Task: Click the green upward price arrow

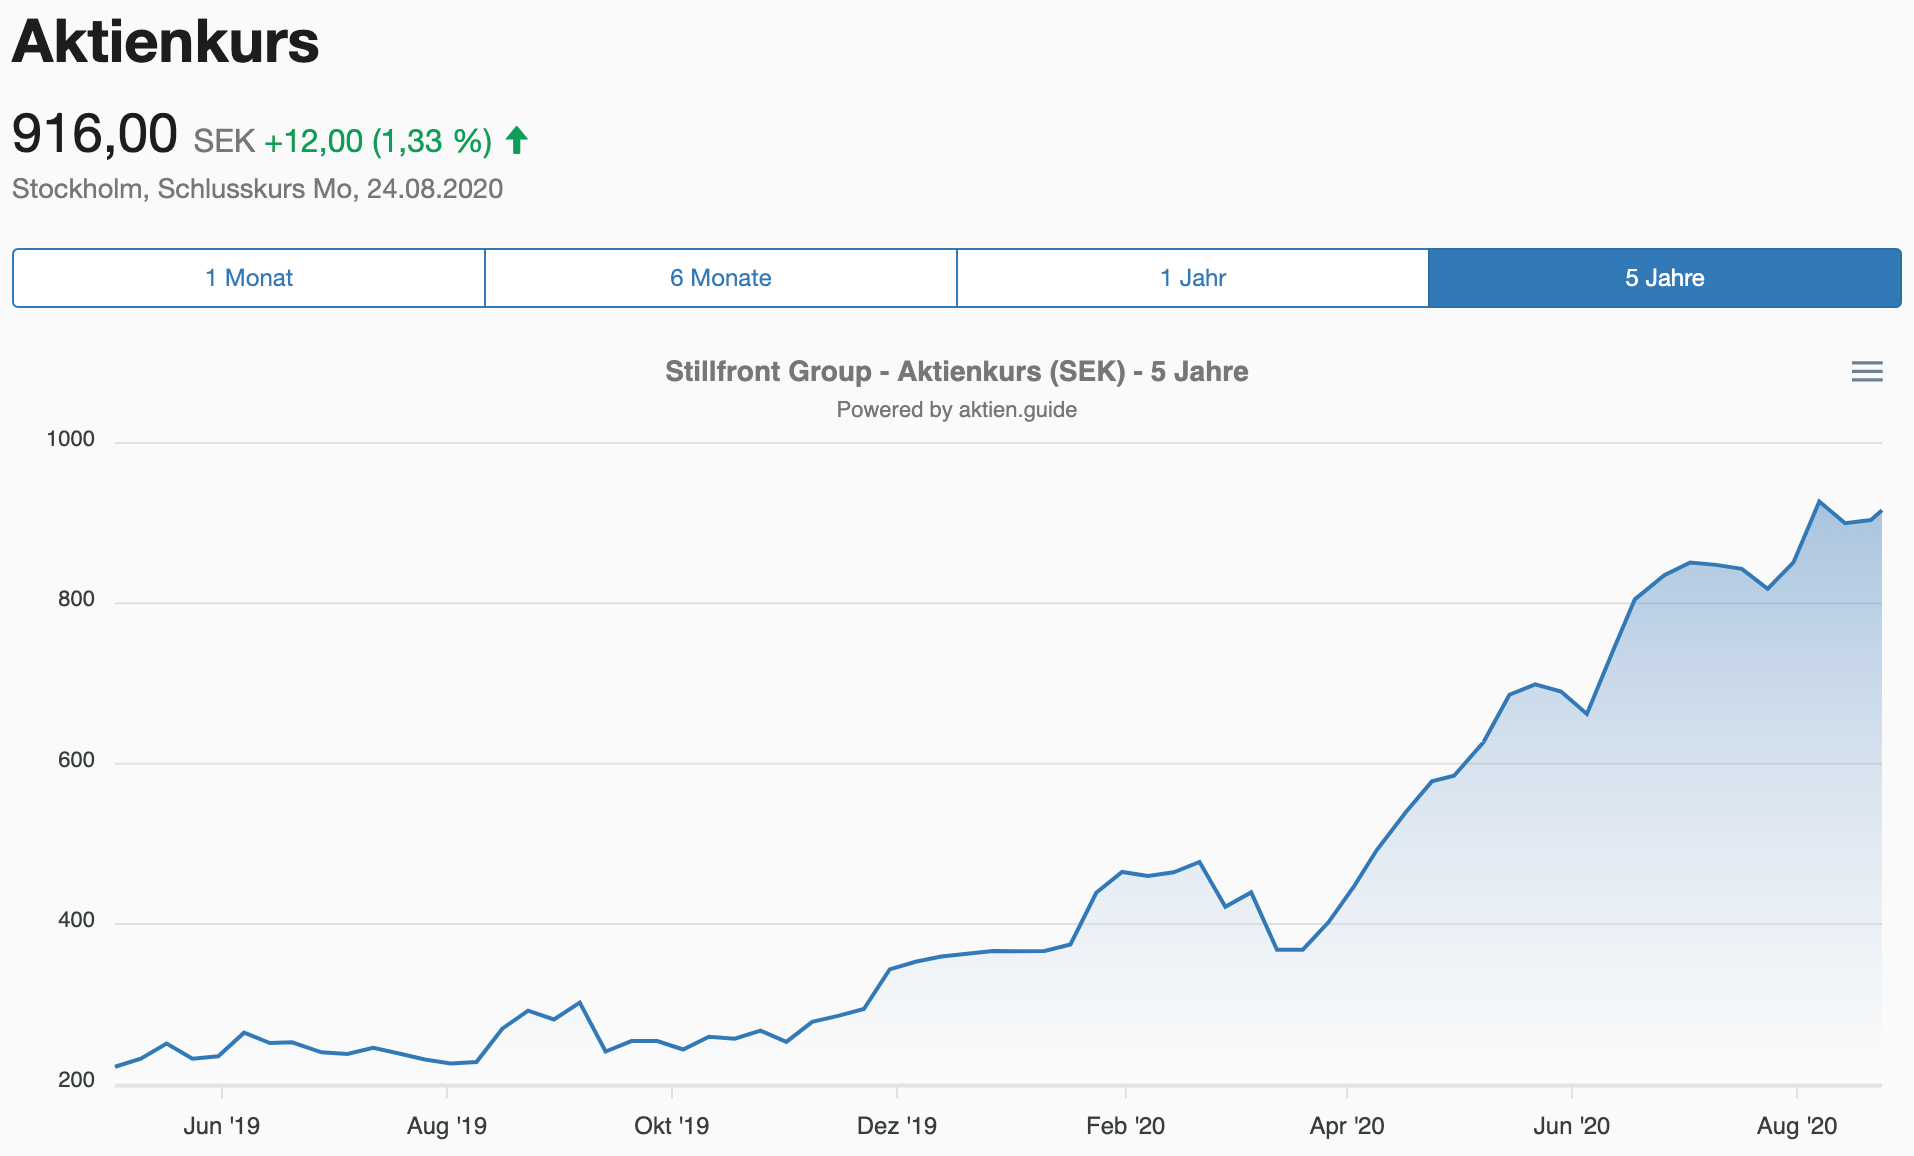Action: tap(516, 140)
